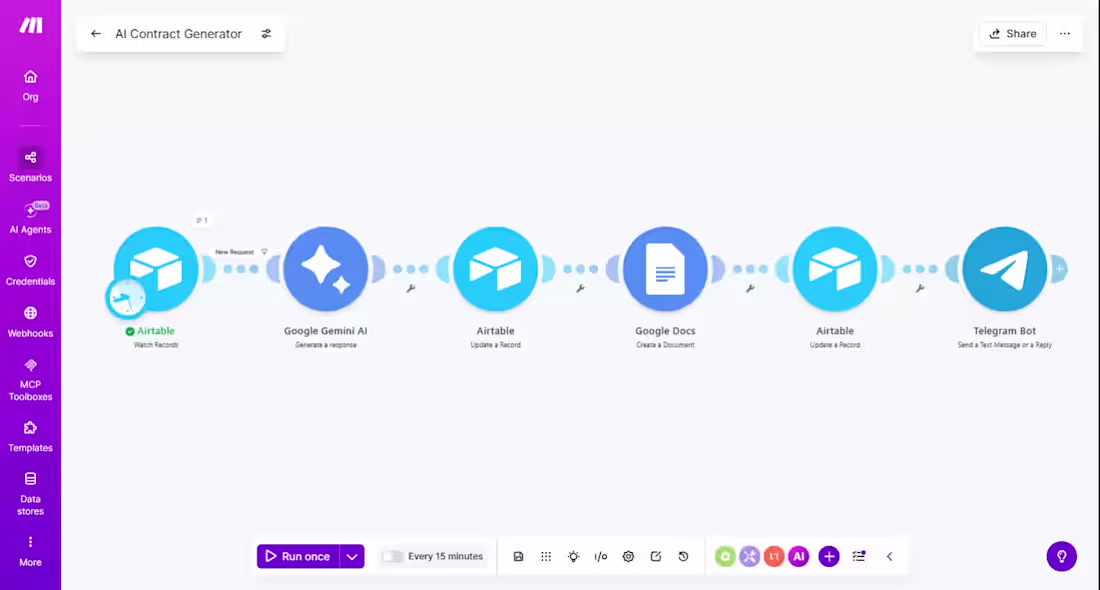Click Run once button
The height and width of the screenshot is (590, 1100).
point(298,556)
